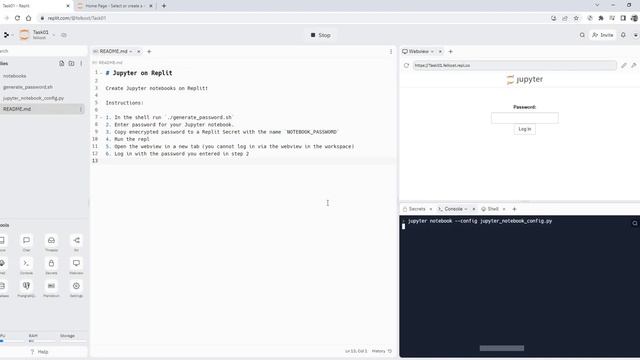The image size is (640, 360).
Task: Open the browser extensions puzzle icon
Action: coord(601,18)
